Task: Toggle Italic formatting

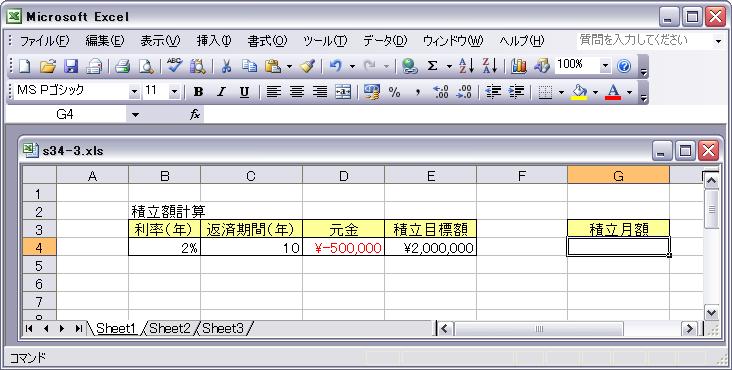Action: click(x=221, y=92)
